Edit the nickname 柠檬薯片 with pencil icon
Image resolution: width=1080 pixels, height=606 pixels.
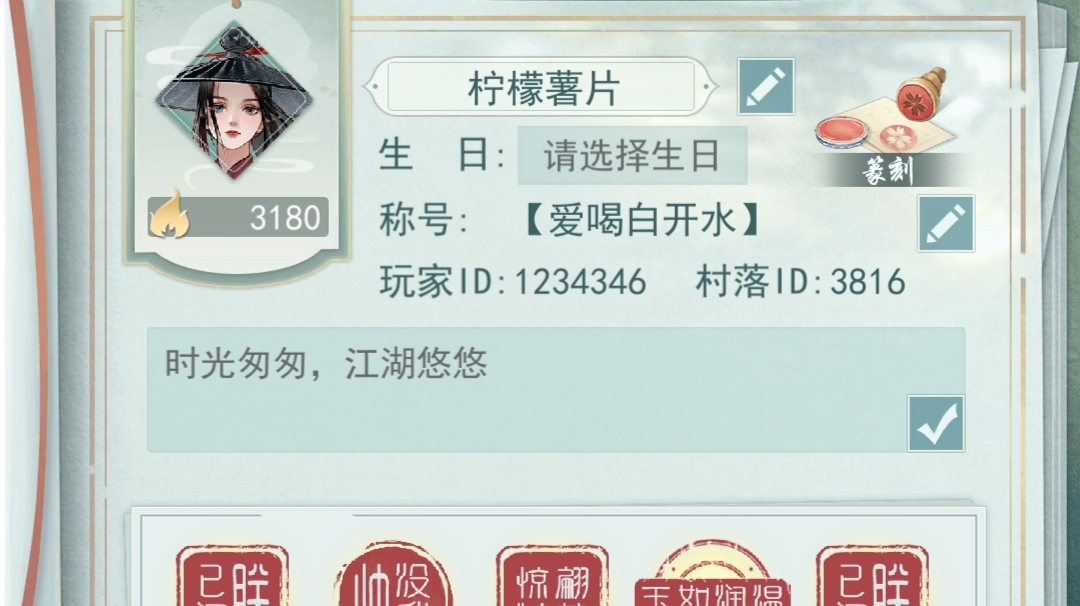point(766,87)
